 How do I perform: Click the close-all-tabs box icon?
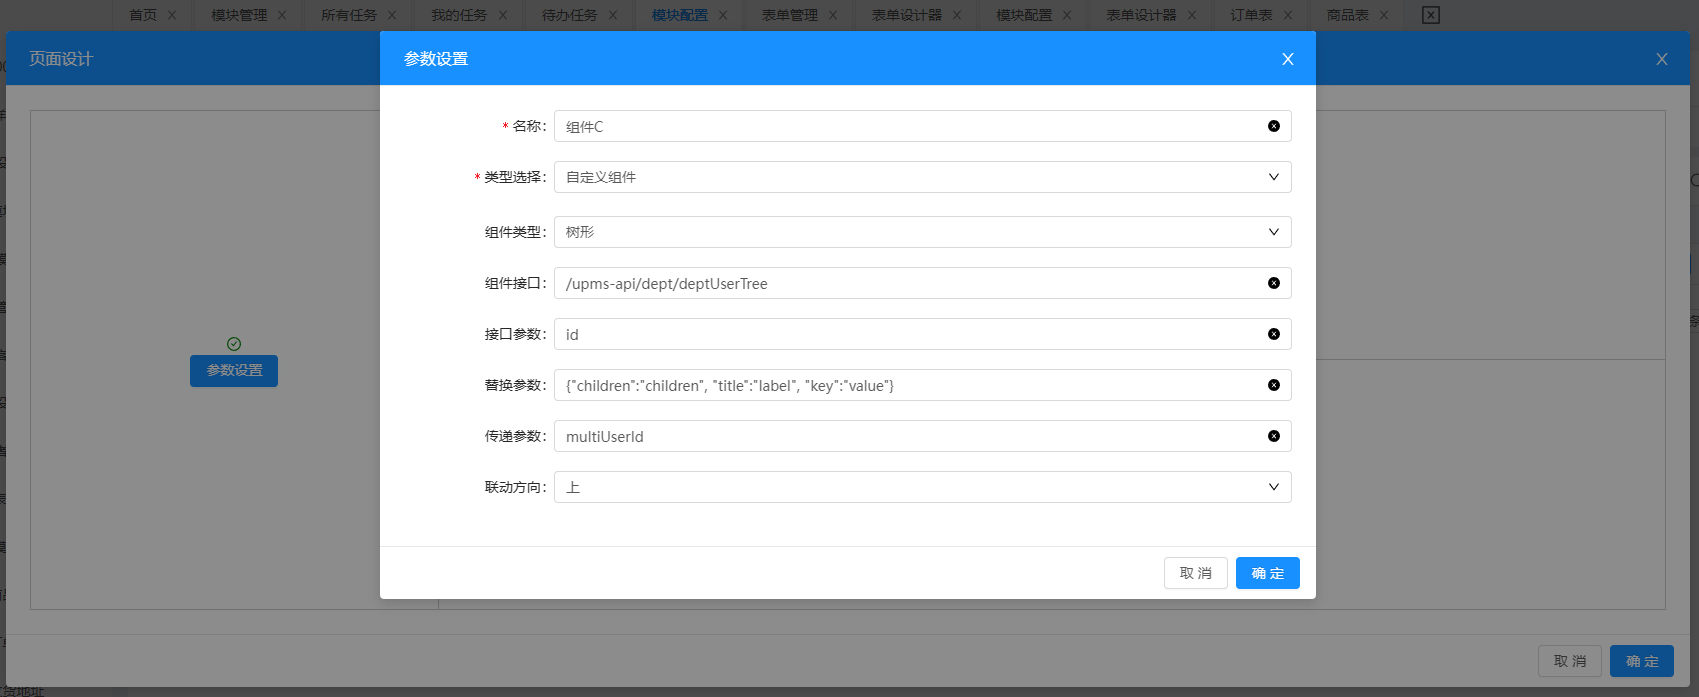tap(1430, 15)
